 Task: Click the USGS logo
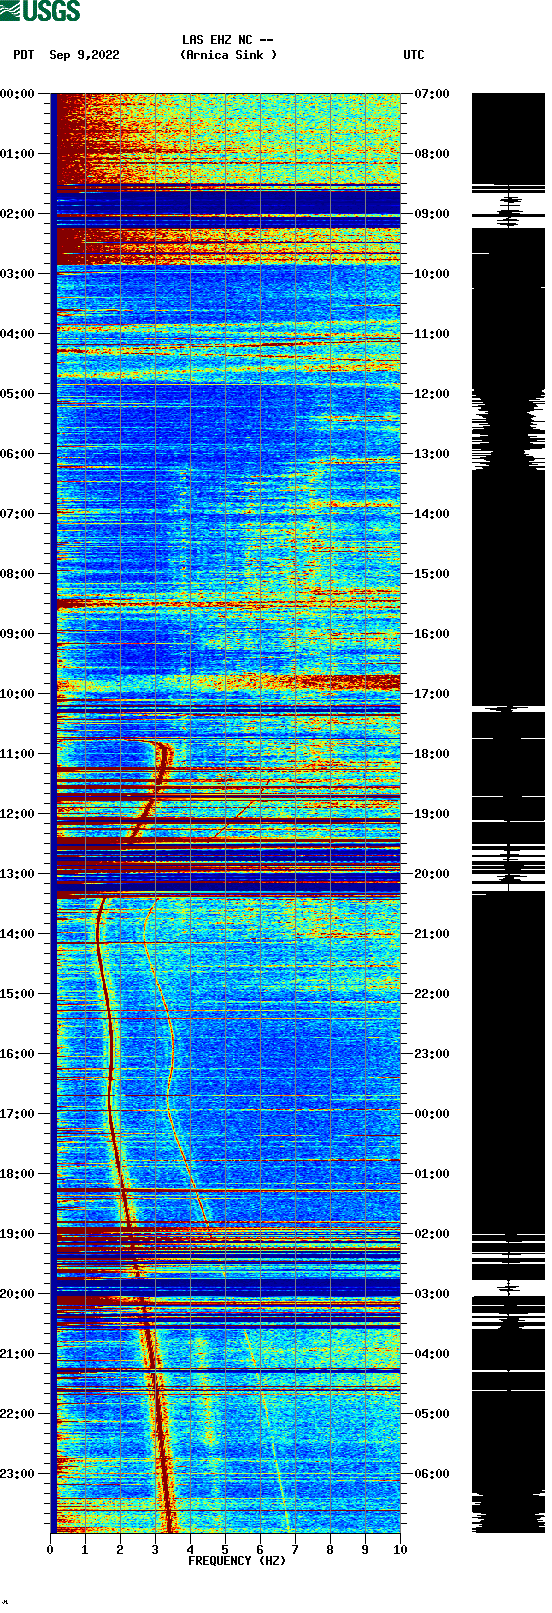pos(40,11)
